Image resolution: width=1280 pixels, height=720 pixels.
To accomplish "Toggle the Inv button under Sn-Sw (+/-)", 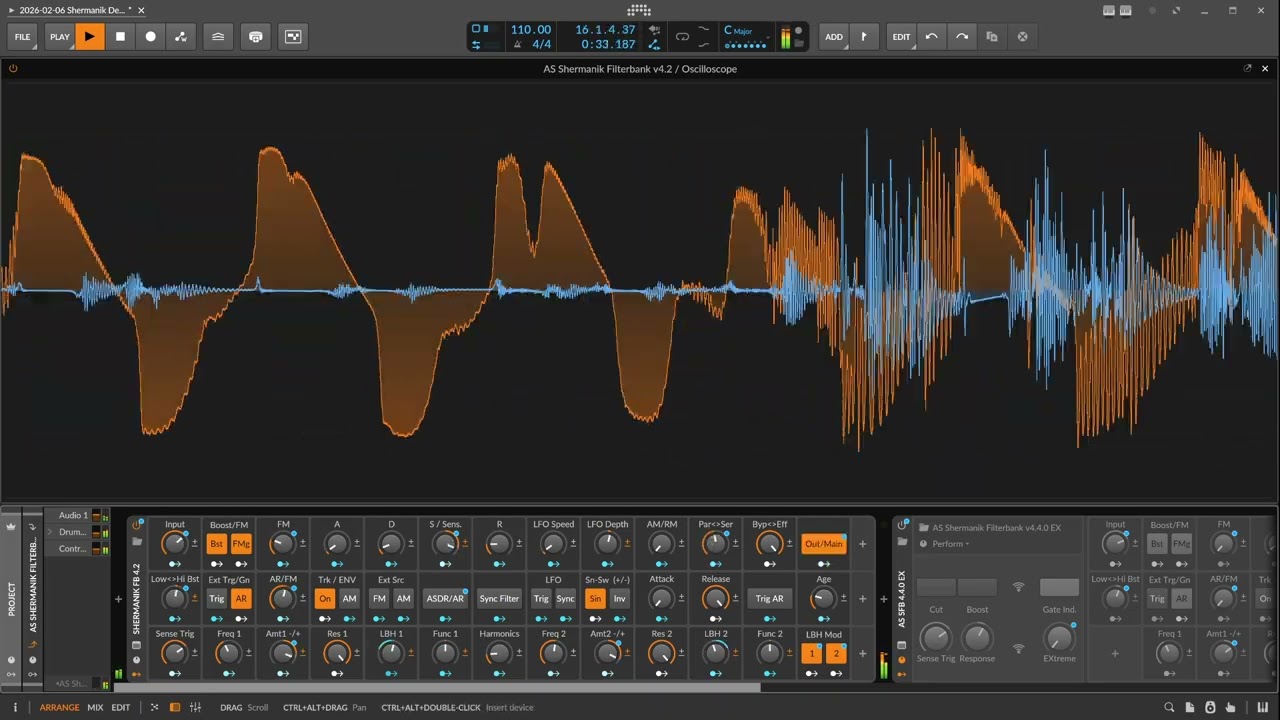I will (x=619, y=599).
